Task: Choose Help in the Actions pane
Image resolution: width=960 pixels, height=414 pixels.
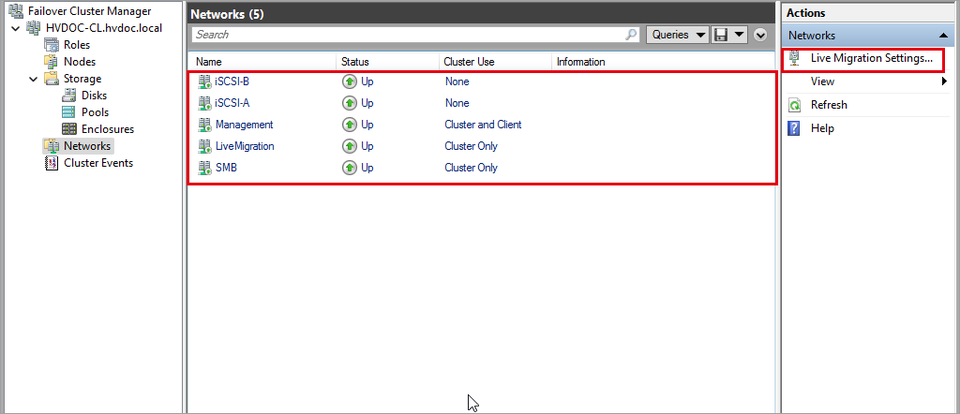Action: coord(822,128)
